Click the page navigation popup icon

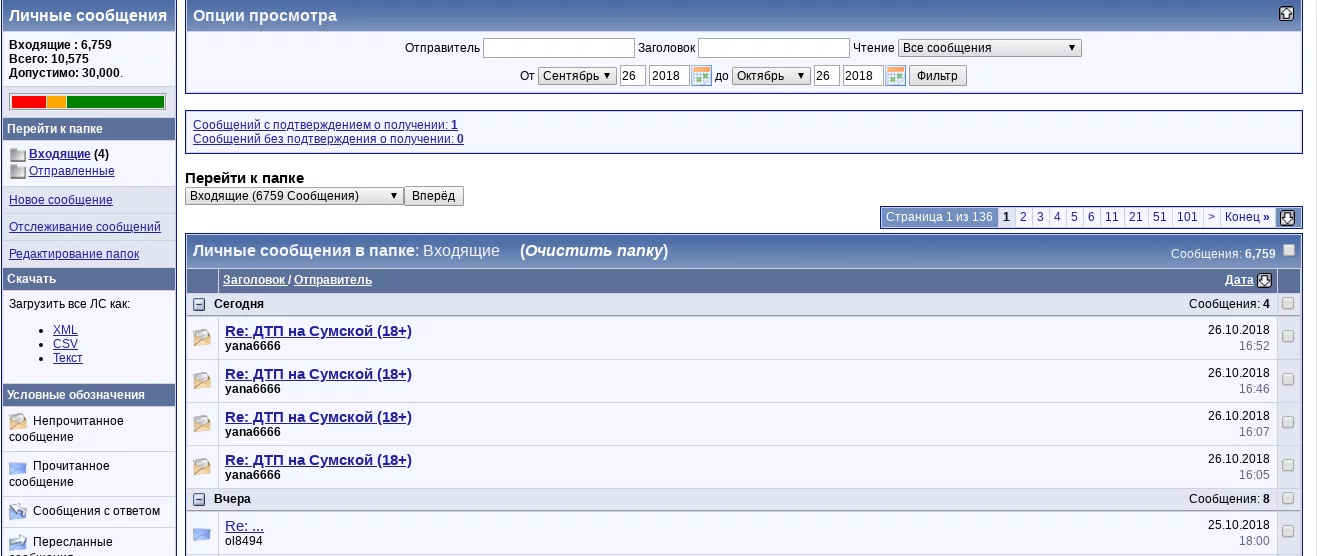pos(1287,217)
